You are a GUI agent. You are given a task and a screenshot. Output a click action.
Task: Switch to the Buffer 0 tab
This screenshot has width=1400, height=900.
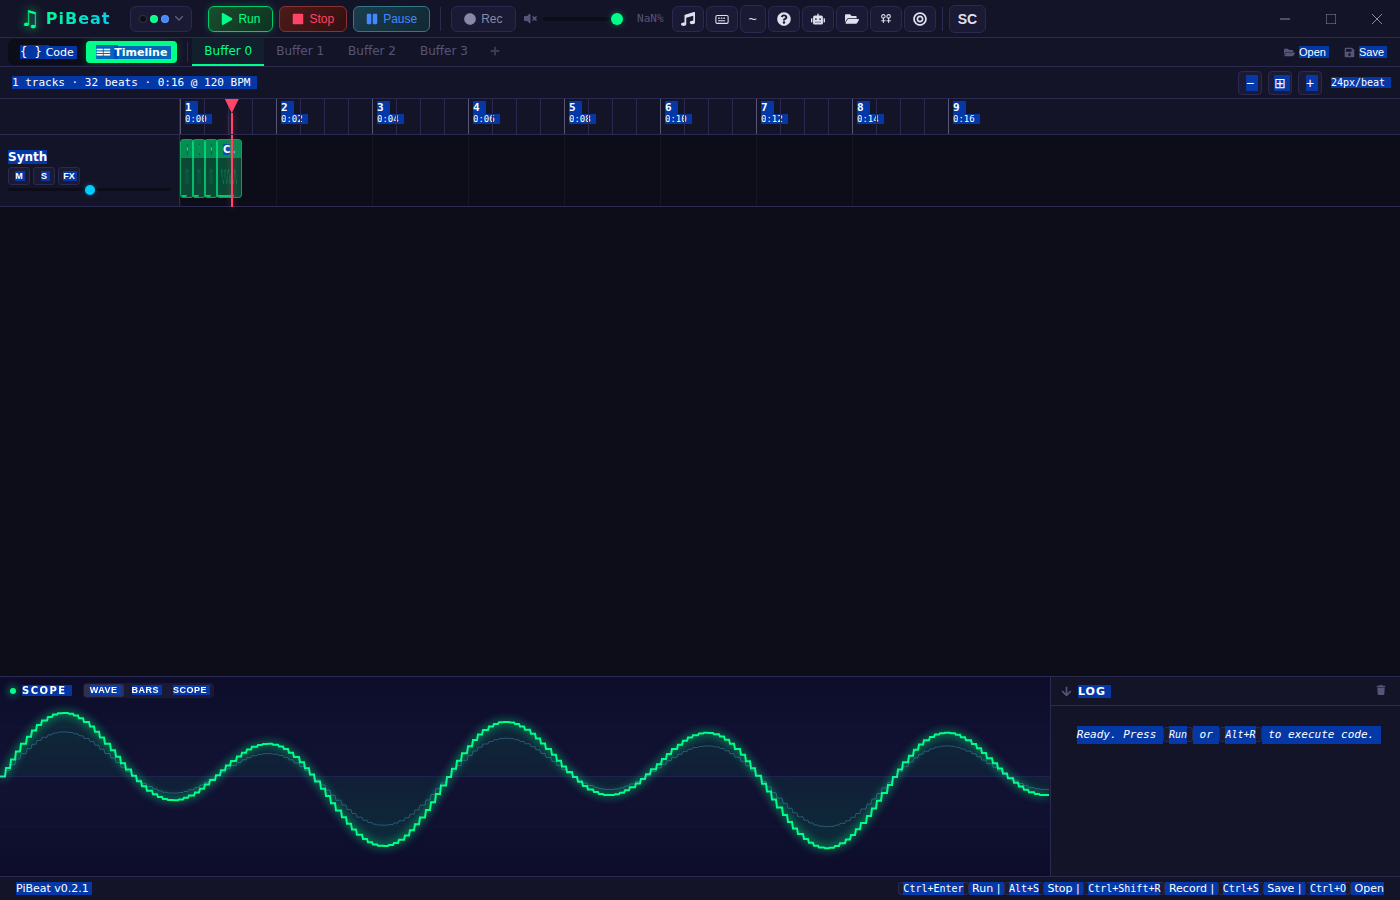click(x=228, y=51)
